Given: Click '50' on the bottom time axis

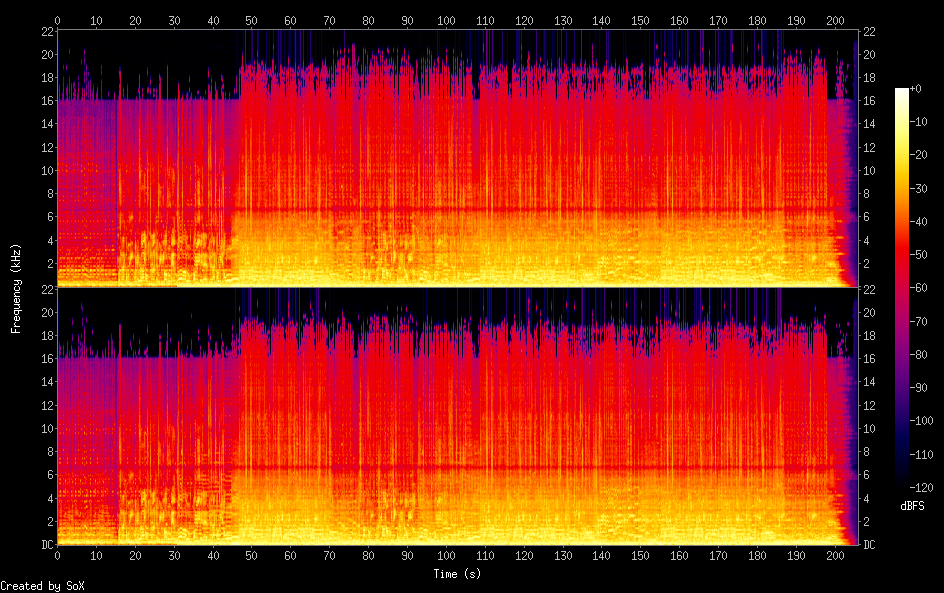Looking at the screenshot, I should click(x=252, y=556).
